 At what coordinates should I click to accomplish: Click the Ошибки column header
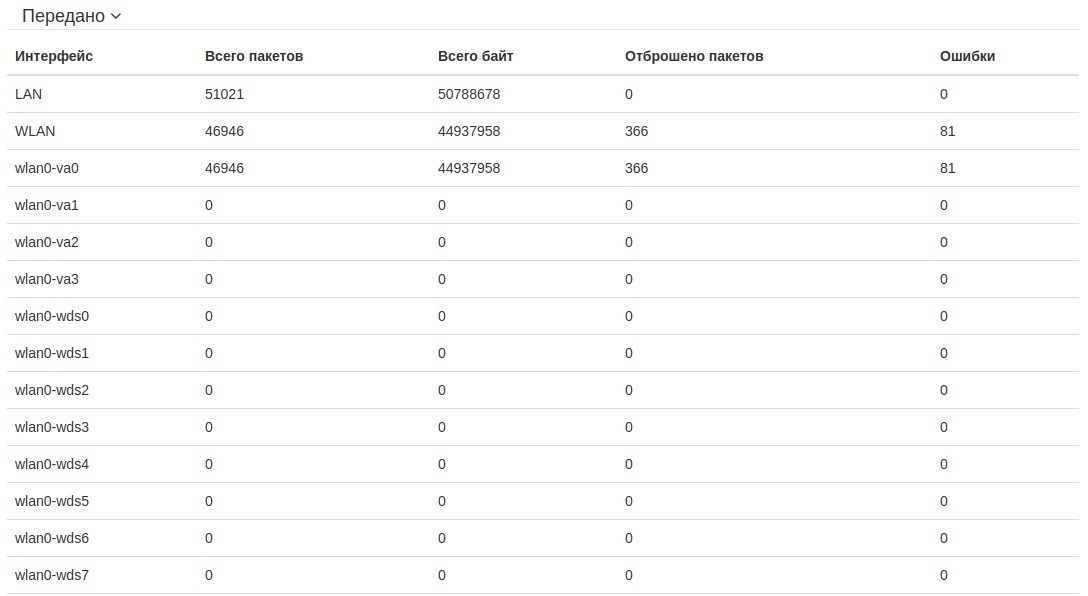point(967,56)
